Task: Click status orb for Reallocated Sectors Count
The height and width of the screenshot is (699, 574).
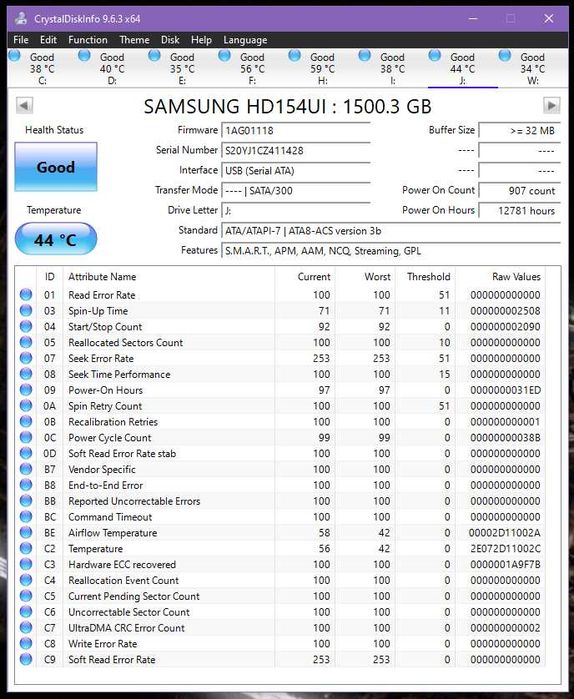Action: pos(26,342)
